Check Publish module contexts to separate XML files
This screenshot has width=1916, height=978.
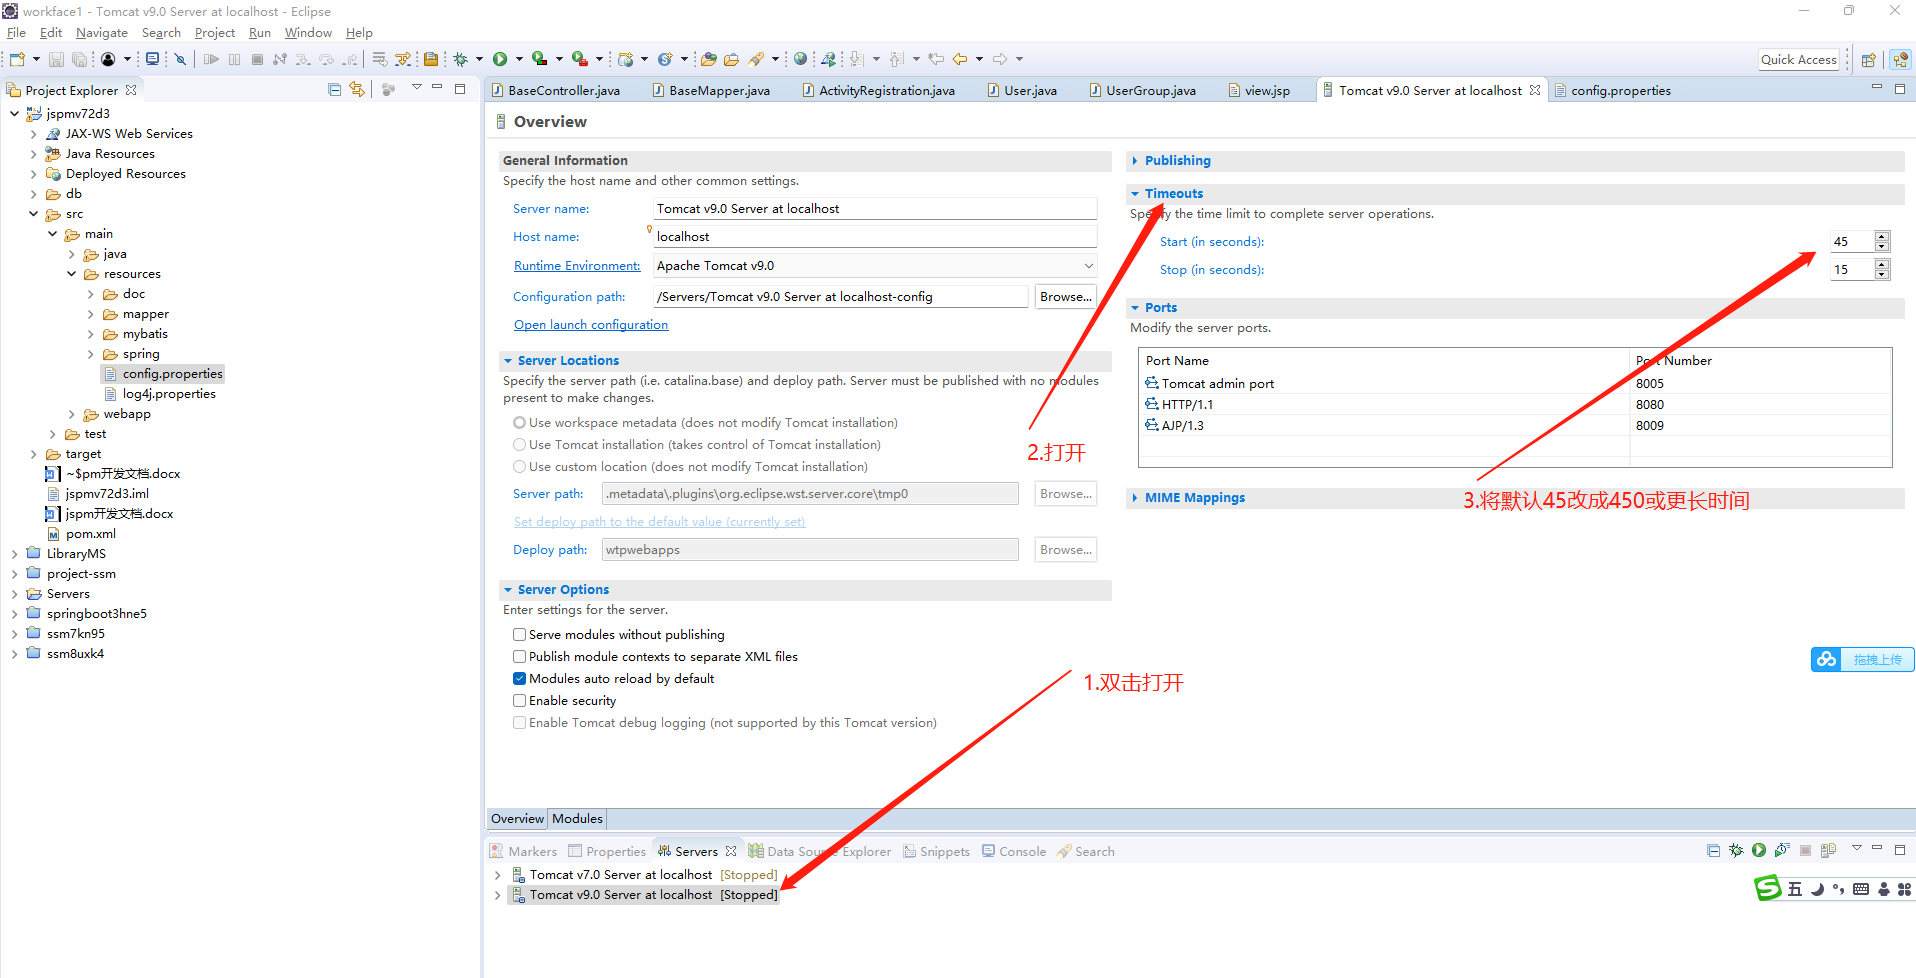[519, 657]
